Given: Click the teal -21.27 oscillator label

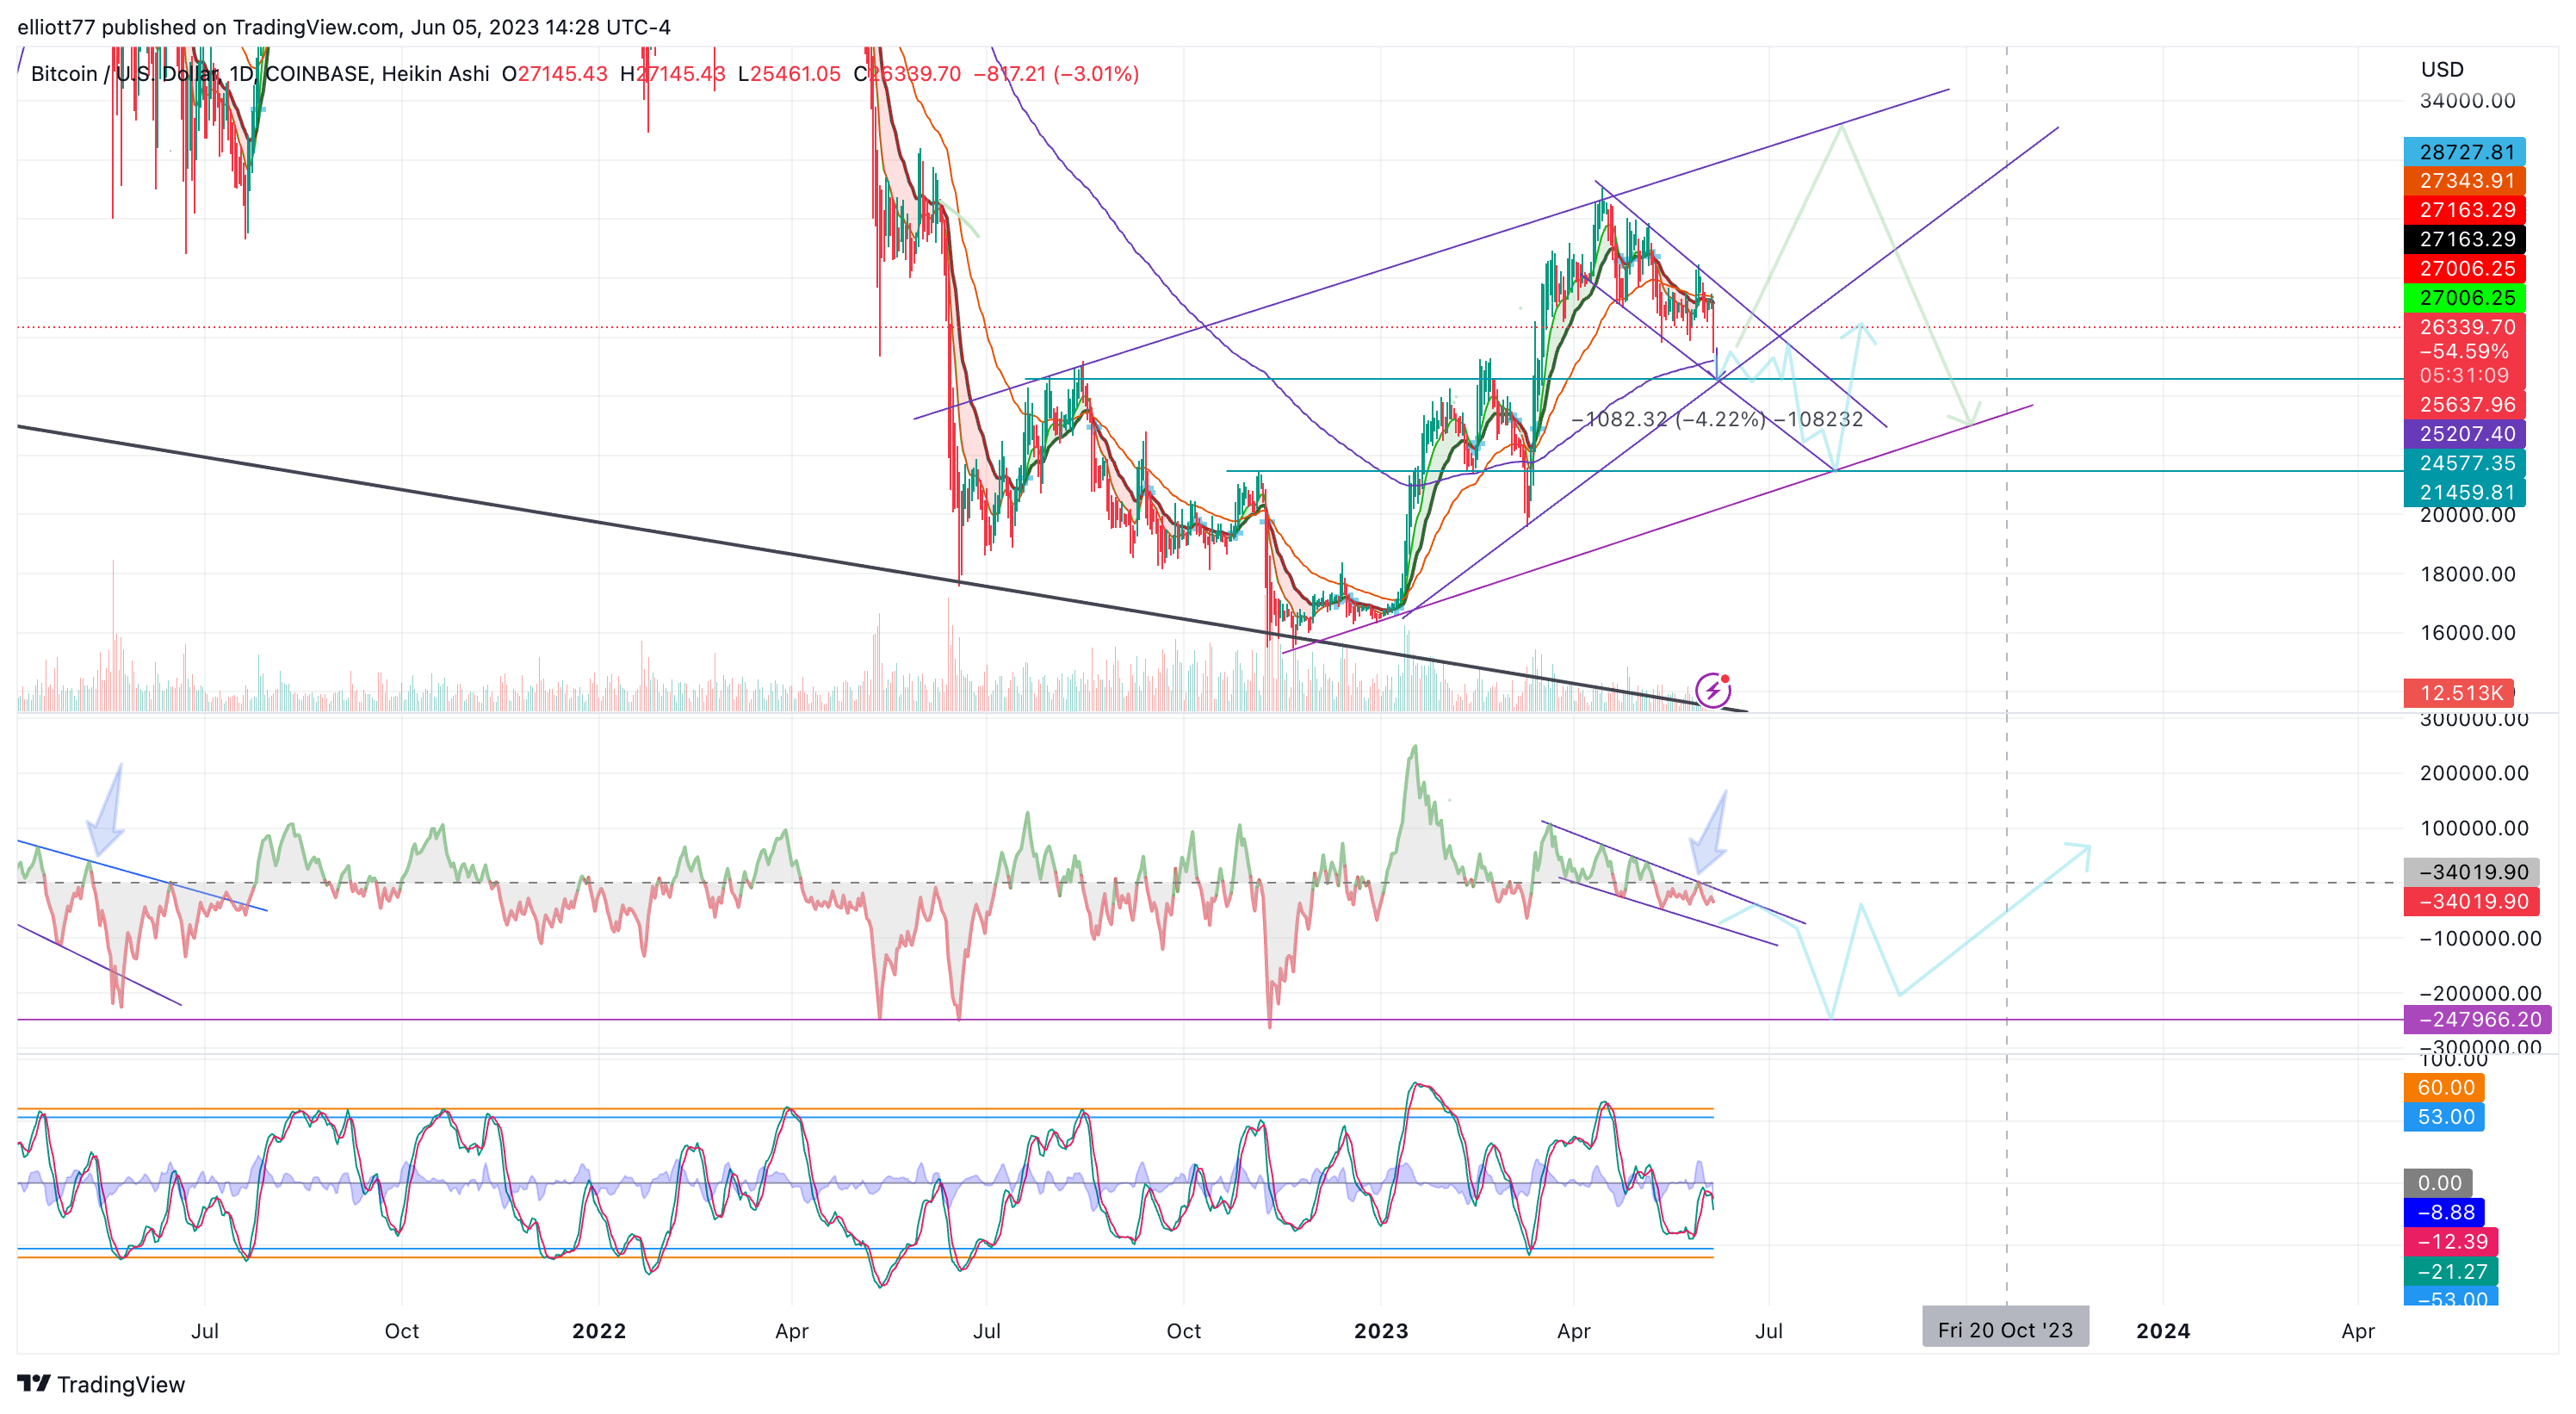Looking at the screenshot, I should [x=2451, y=1271].
